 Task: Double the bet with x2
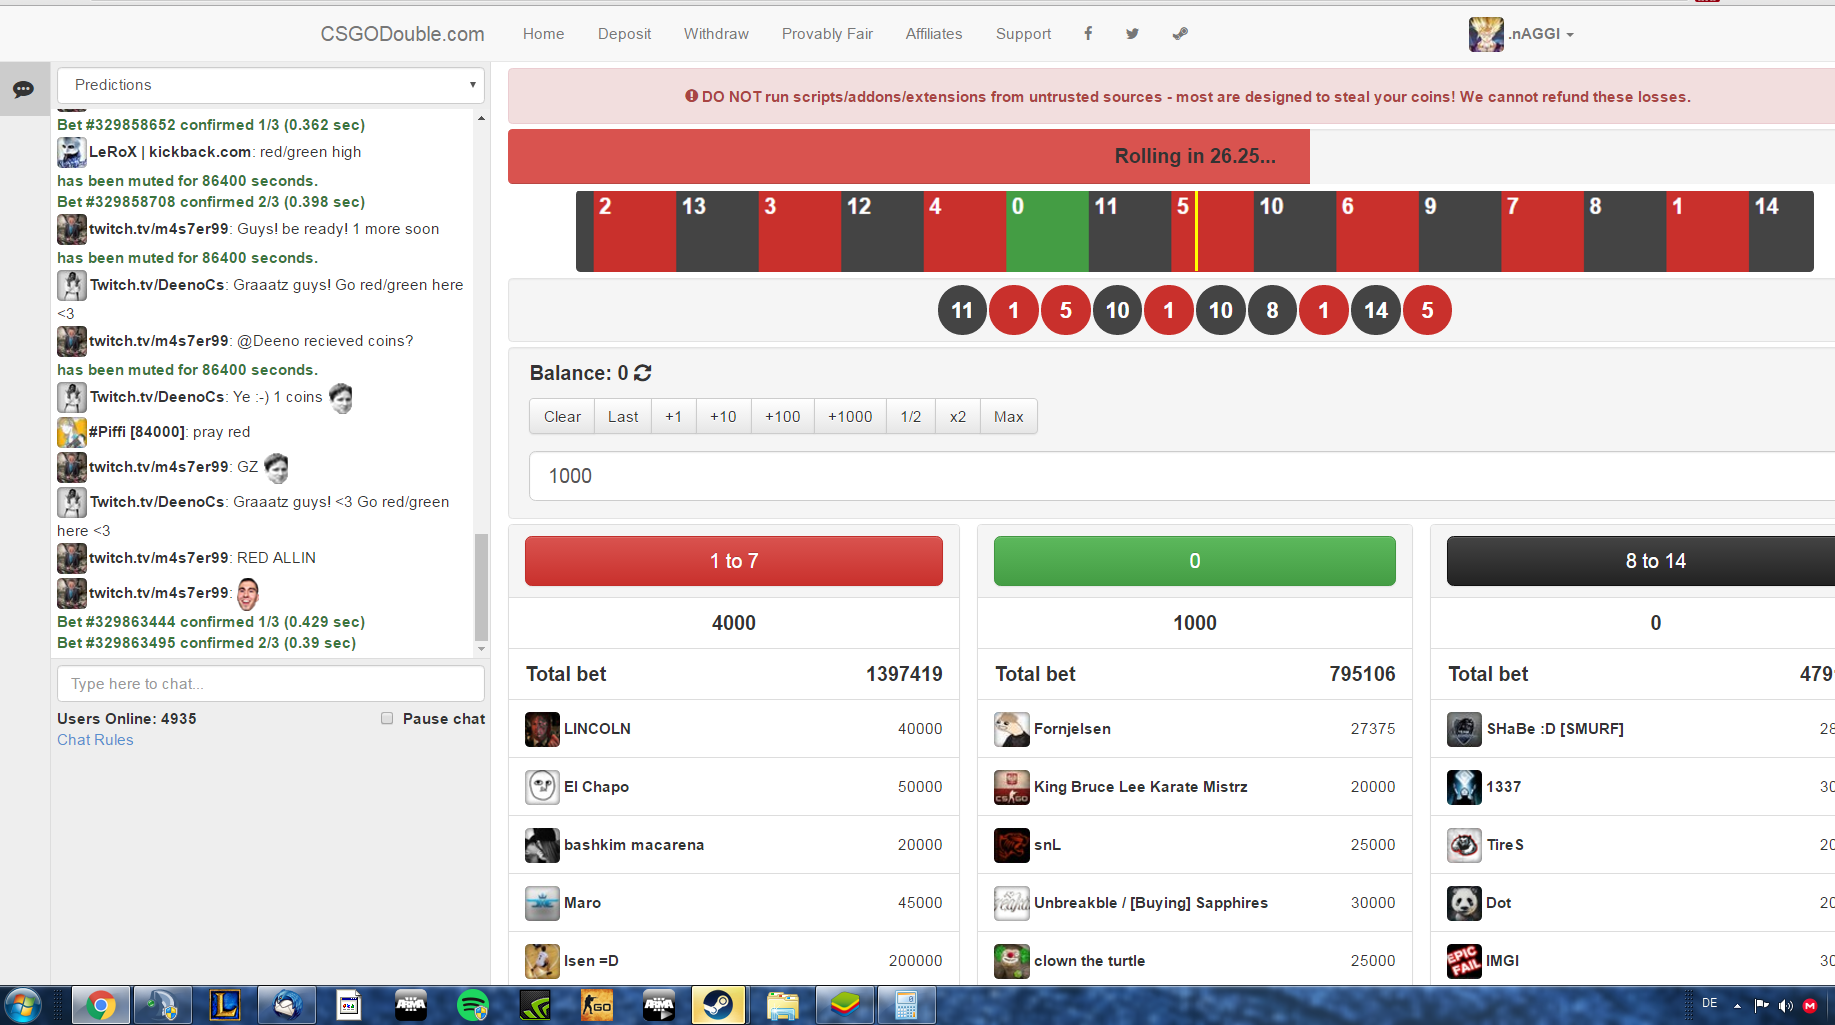[x=958, y=417]
